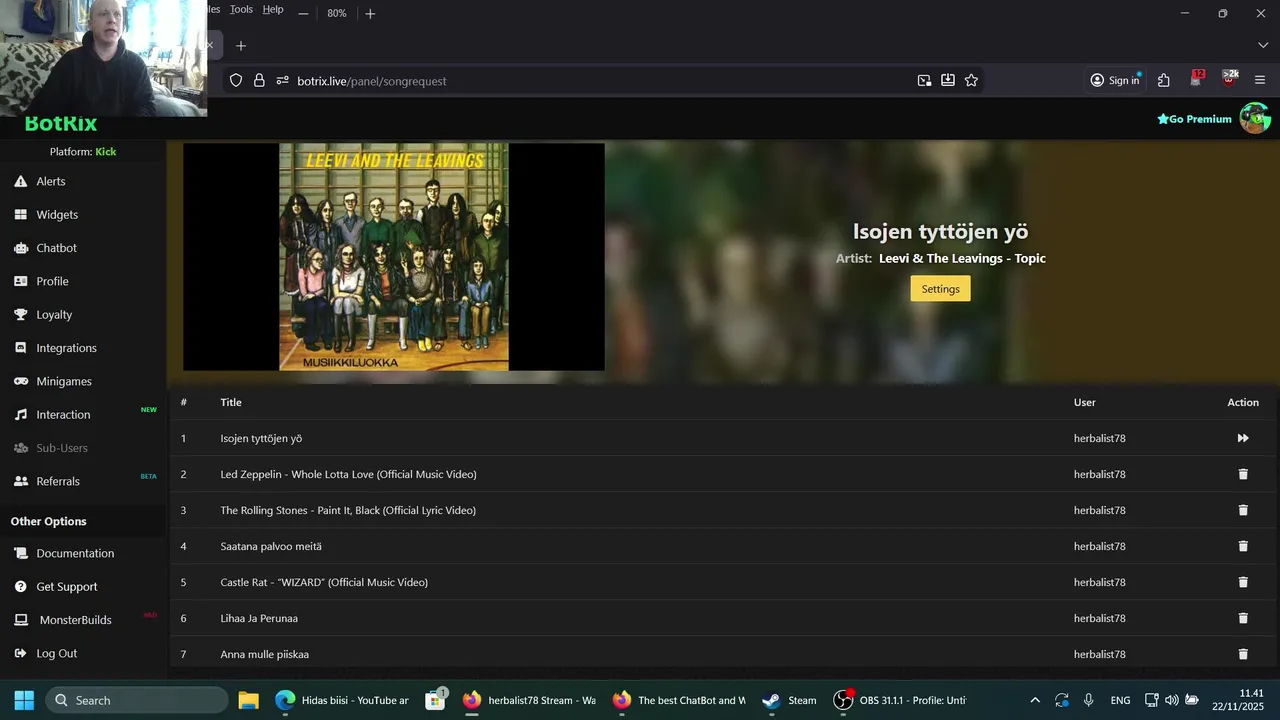1280x720 pixels.
Task: Click ENG language indicator
Action: [1120, 700]
